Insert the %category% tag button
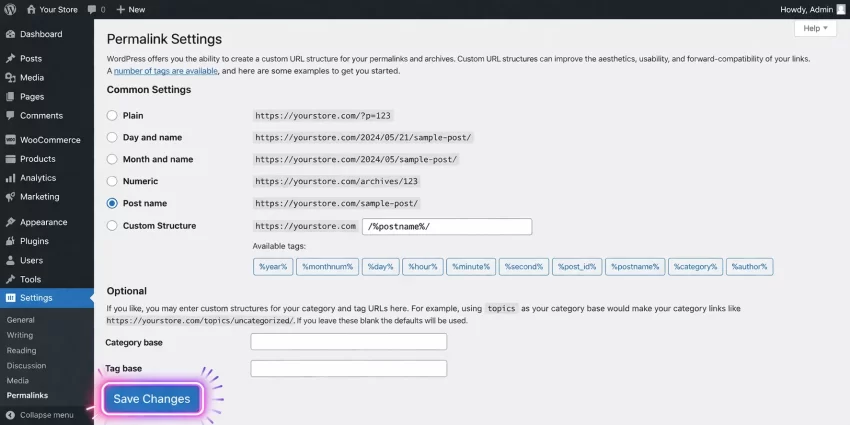Viewport: 850px width, 425px height. pyautogui.click(x=696, y=267)
